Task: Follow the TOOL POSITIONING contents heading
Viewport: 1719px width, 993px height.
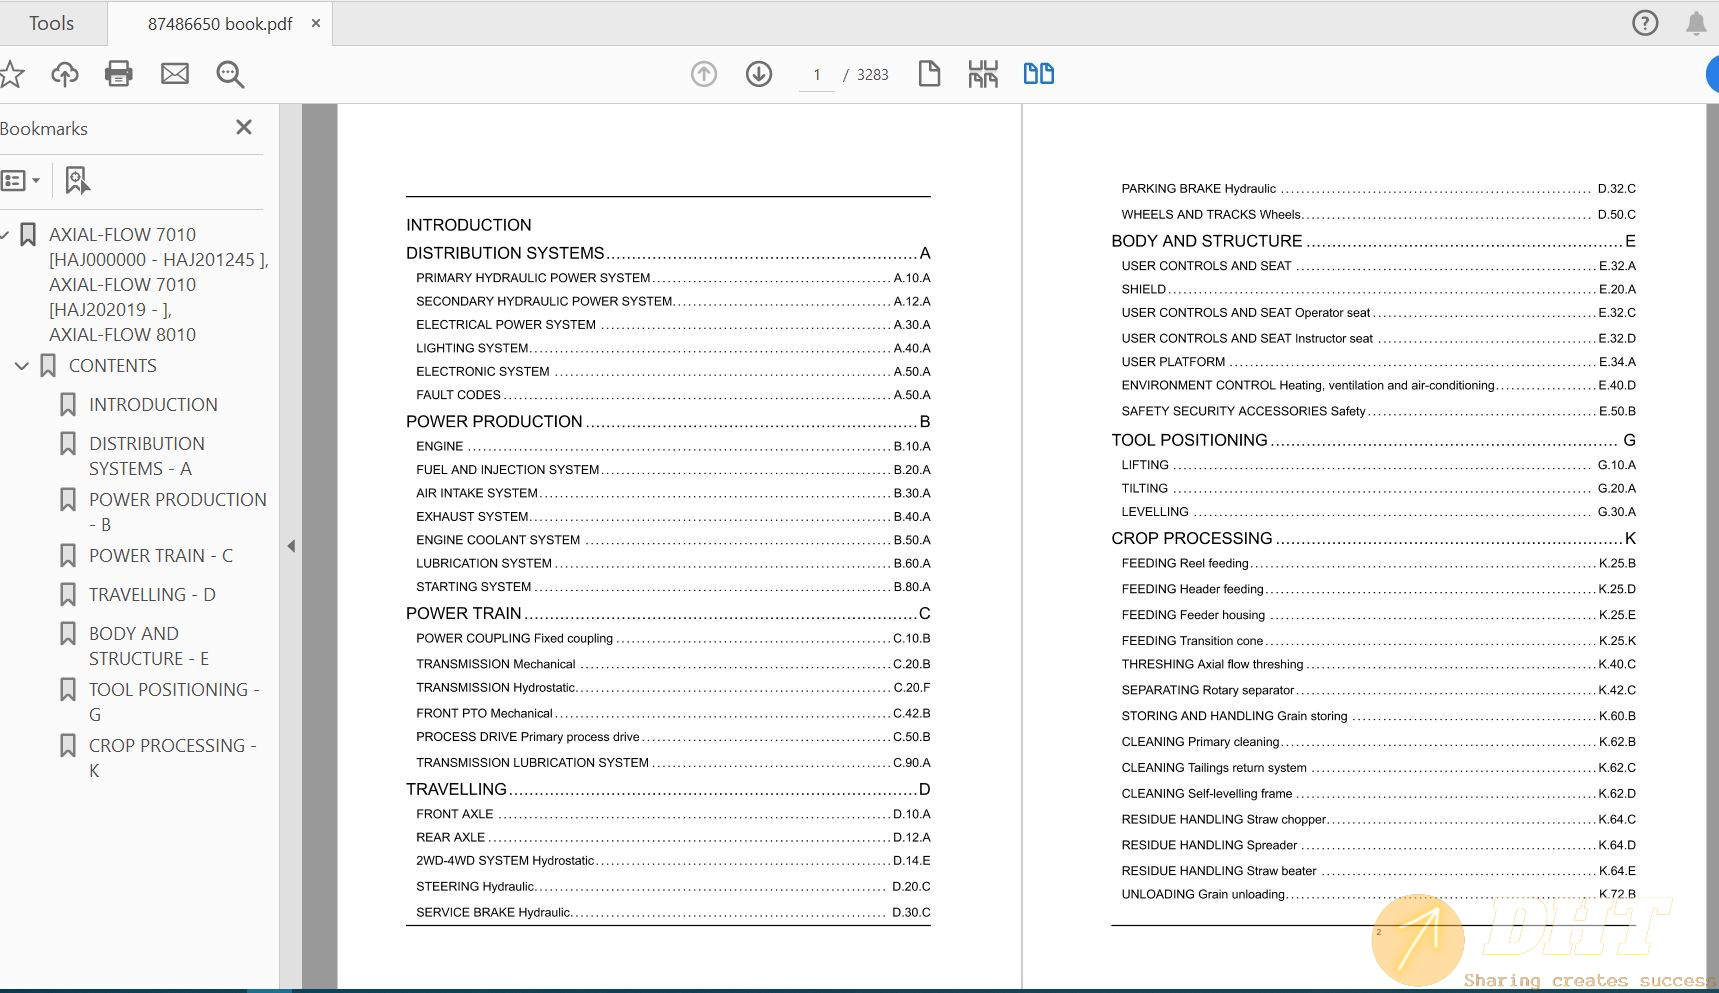Action: point(1374,440)
